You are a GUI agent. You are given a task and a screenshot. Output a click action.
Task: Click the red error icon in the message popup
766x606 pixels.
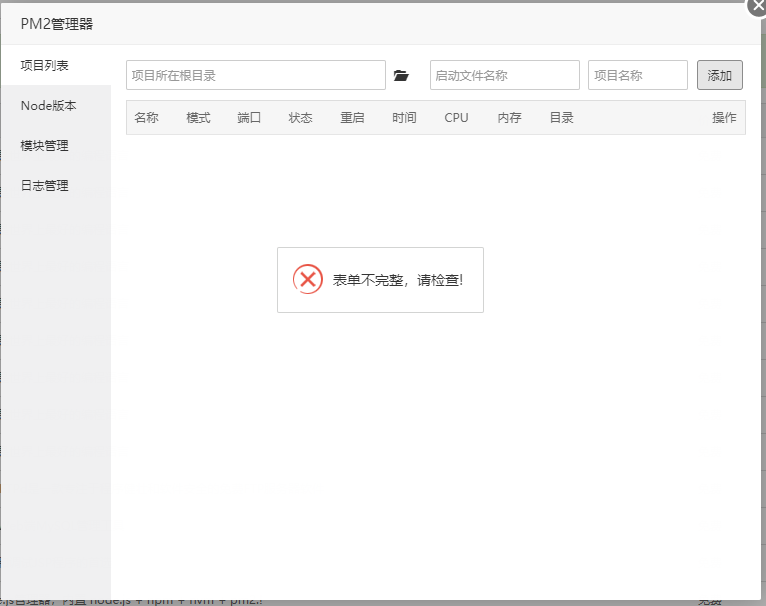(x=308, y=279)
